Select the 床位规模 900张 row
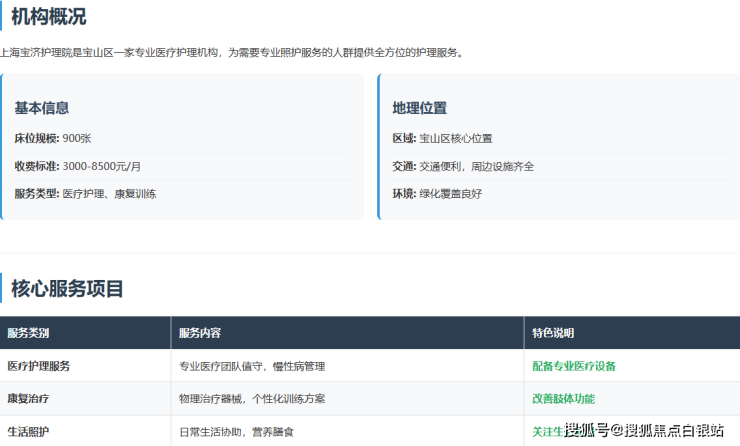This screenshot has width=740, height=446. [x=52, y=138]
